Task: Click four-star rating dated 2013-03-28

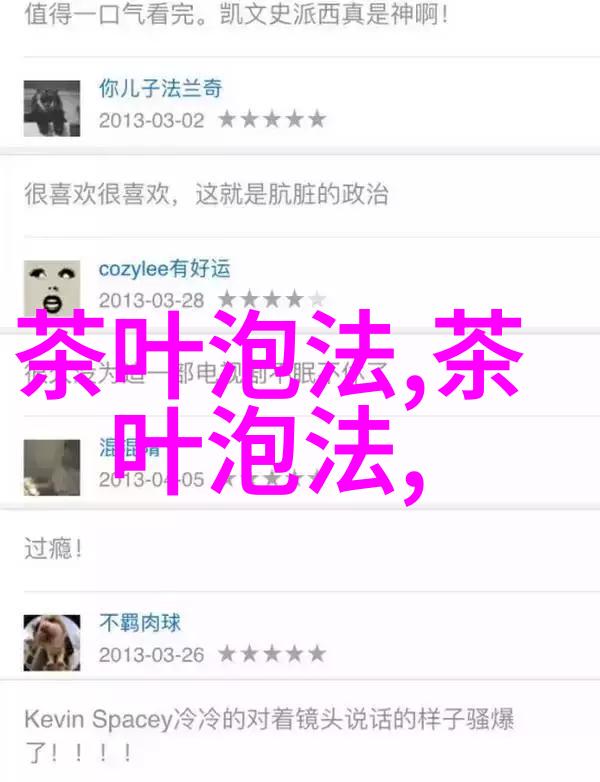Action: 272,300
